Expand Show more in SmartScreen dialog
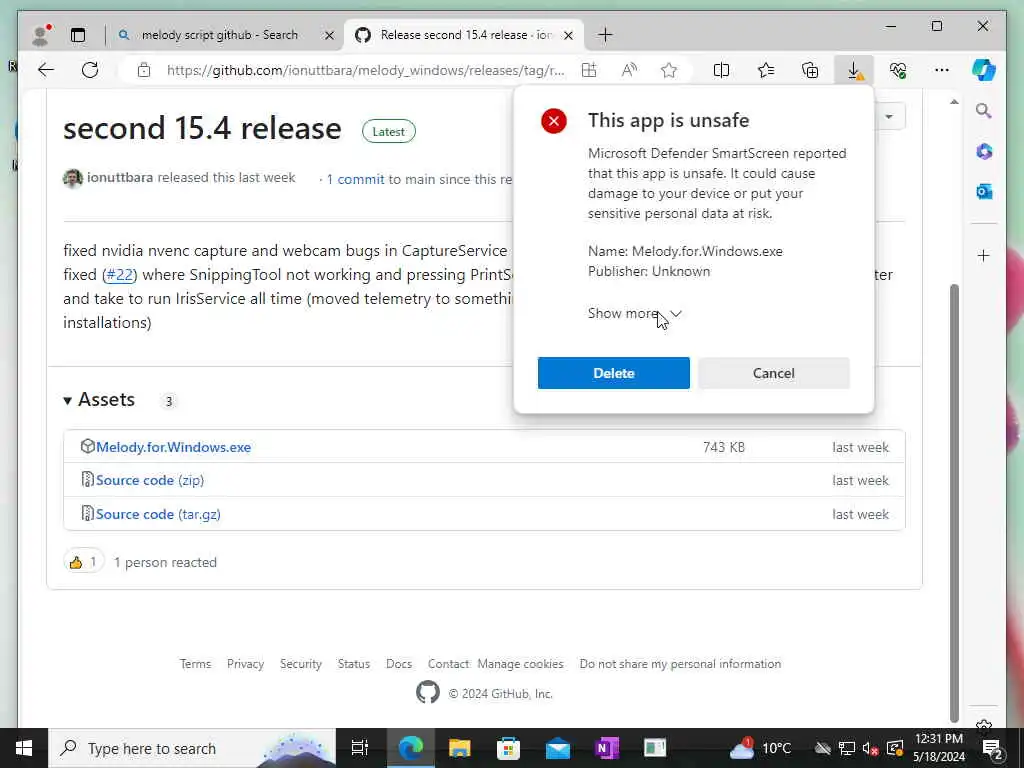Screen dimensions: 1024x768 [635, 313]
